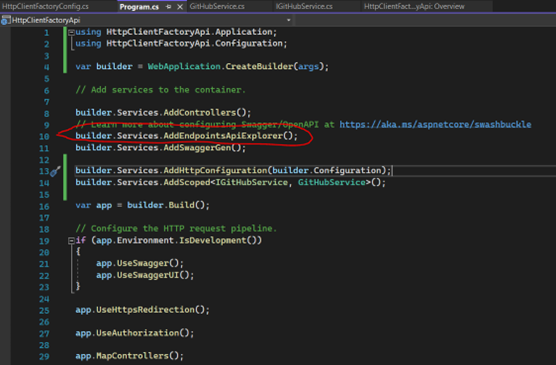Close the Program.cs tab
This screenshot has width=556, height=365.
180,7
